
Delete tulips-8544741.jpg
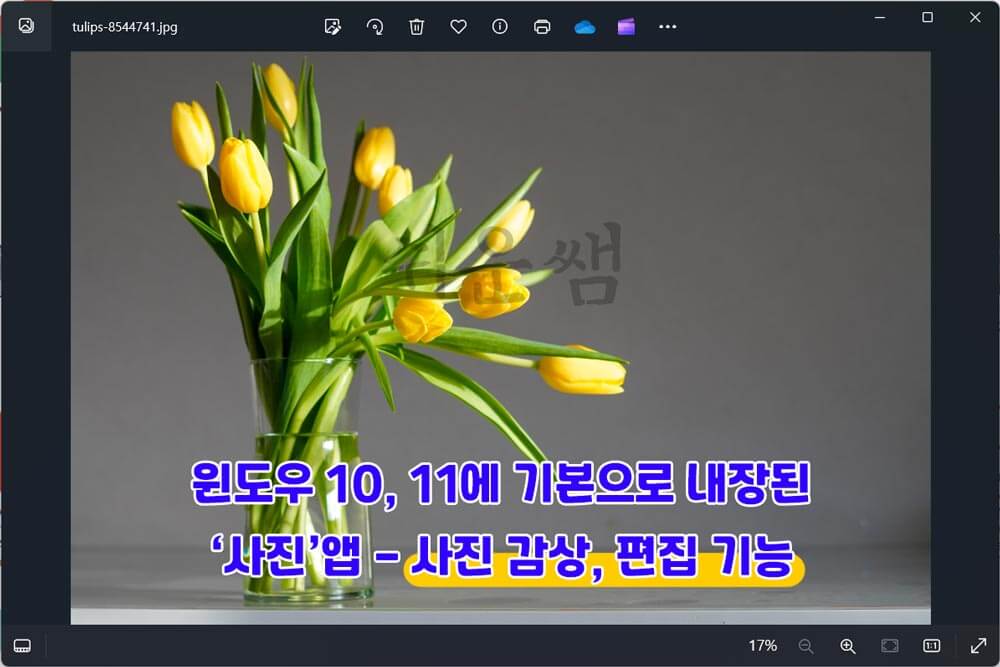pos(417,27)
